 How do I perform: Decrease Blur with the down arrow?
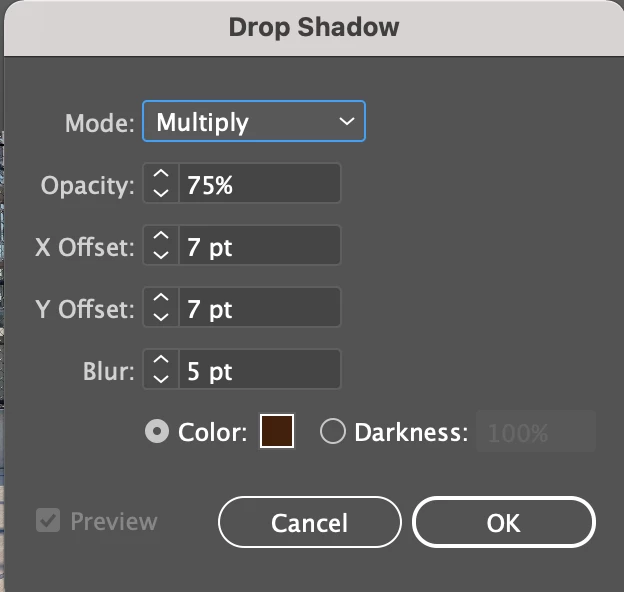161,379
